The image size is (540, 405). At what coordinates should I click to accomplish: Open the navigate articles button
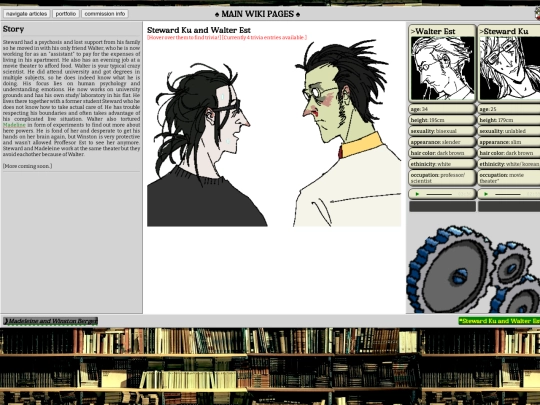tap(27, 14)
